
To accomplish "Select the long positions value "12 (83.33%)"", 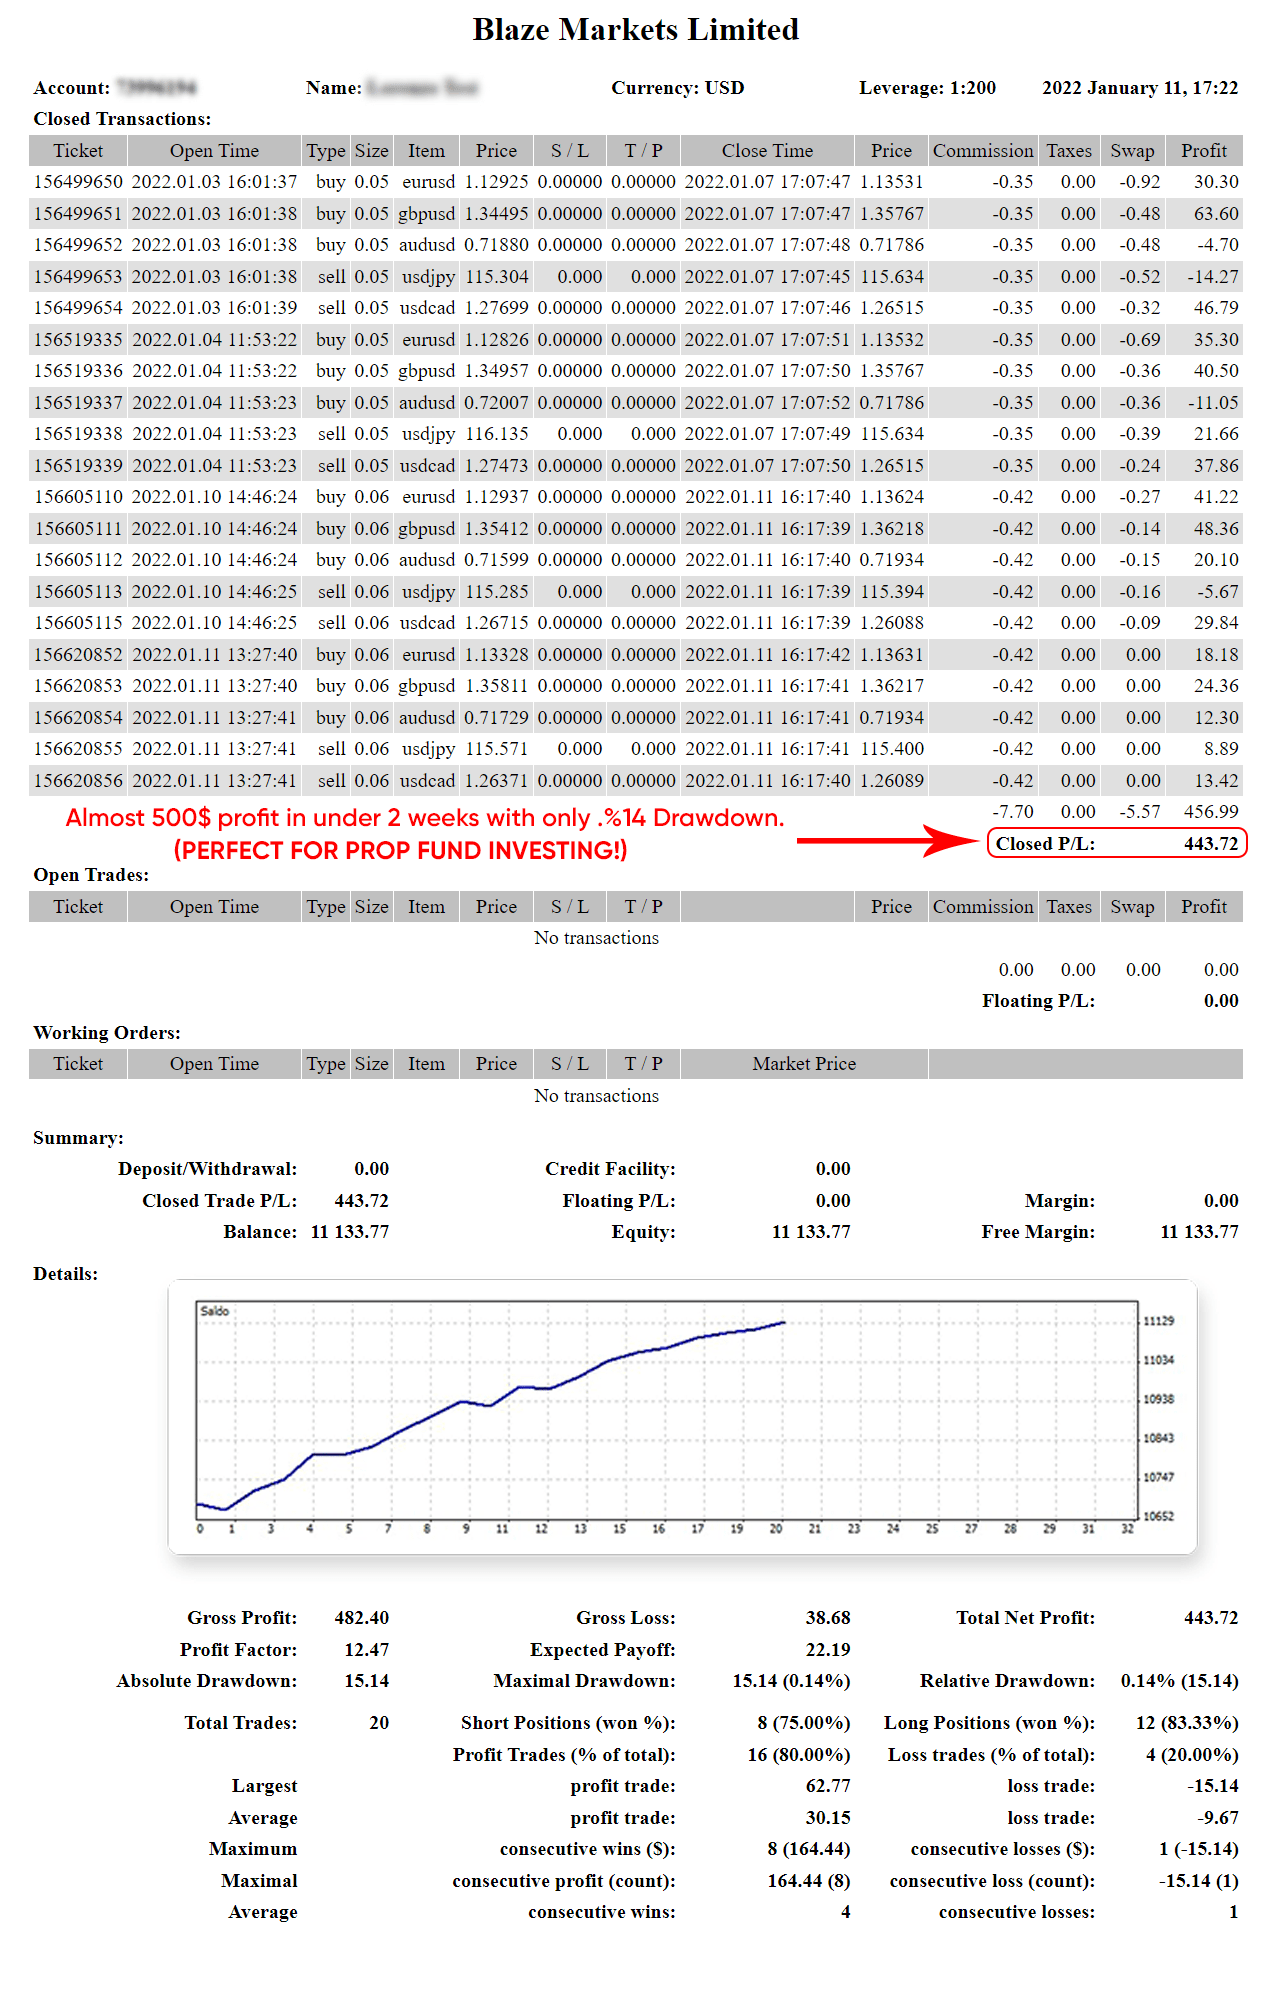I will tap(1187, 1723).
